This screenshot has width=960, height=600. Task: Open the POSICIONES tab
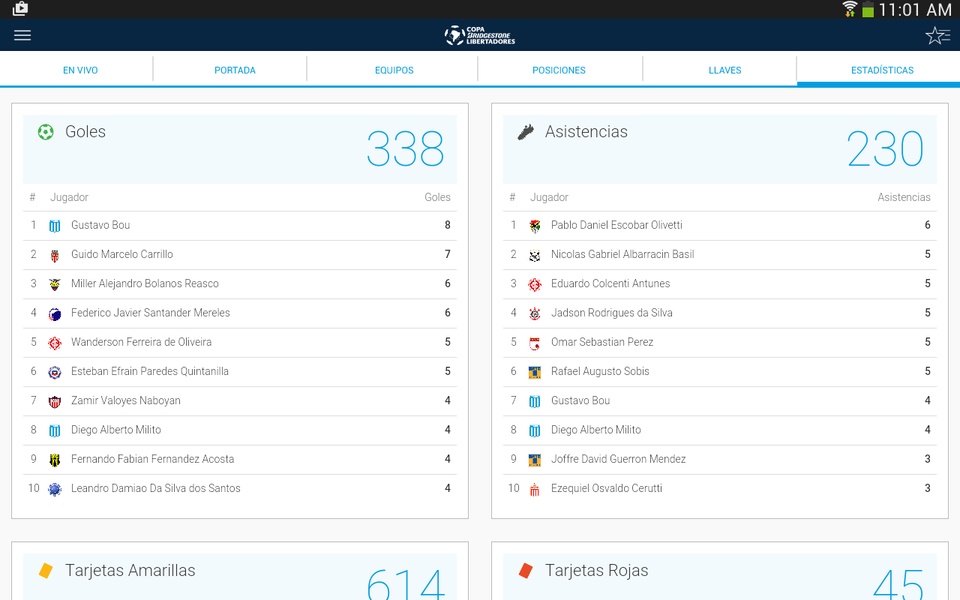558,70
